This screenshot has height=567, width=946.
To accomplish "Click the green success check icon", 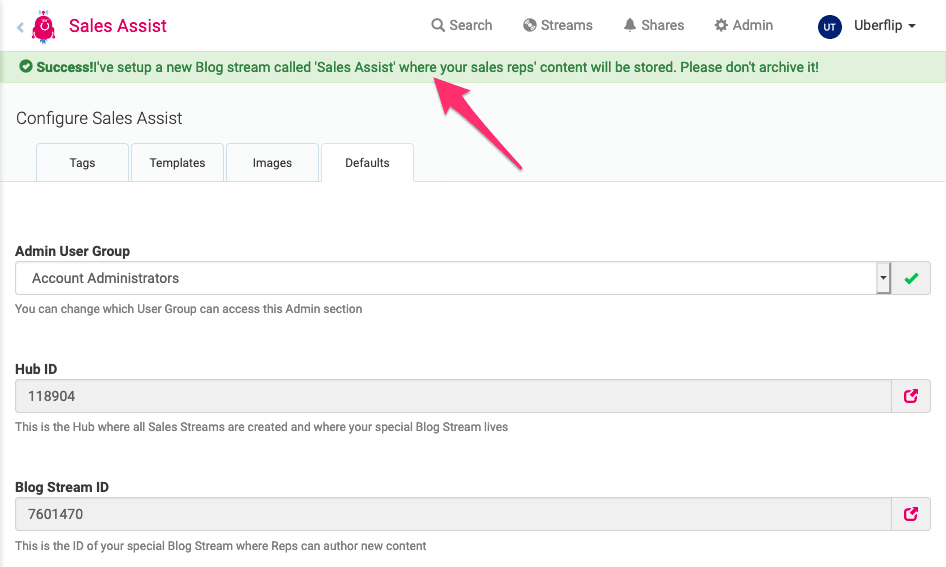I will tap(25, 66).
